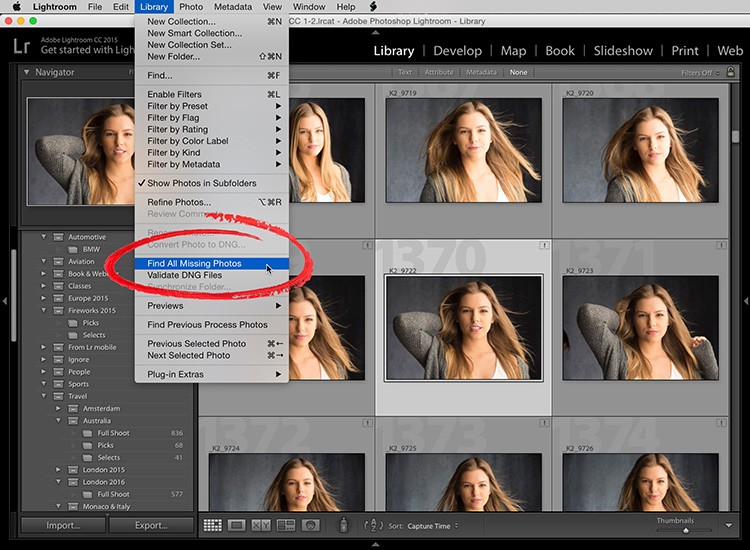Adjust the Thumbnails size slider

click(684, 530)
